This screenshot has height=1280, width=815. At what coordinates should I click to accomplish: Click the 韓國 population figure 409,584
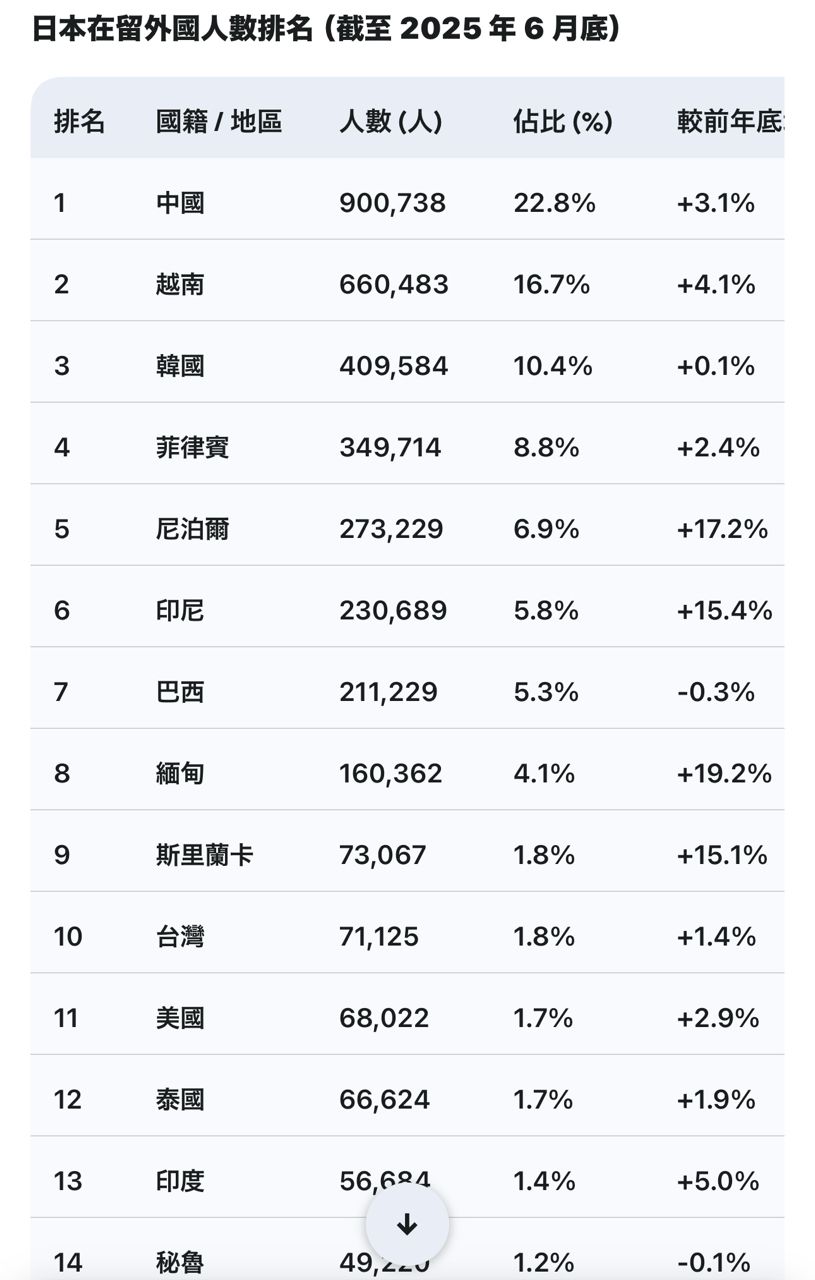[x=393, y=366]
